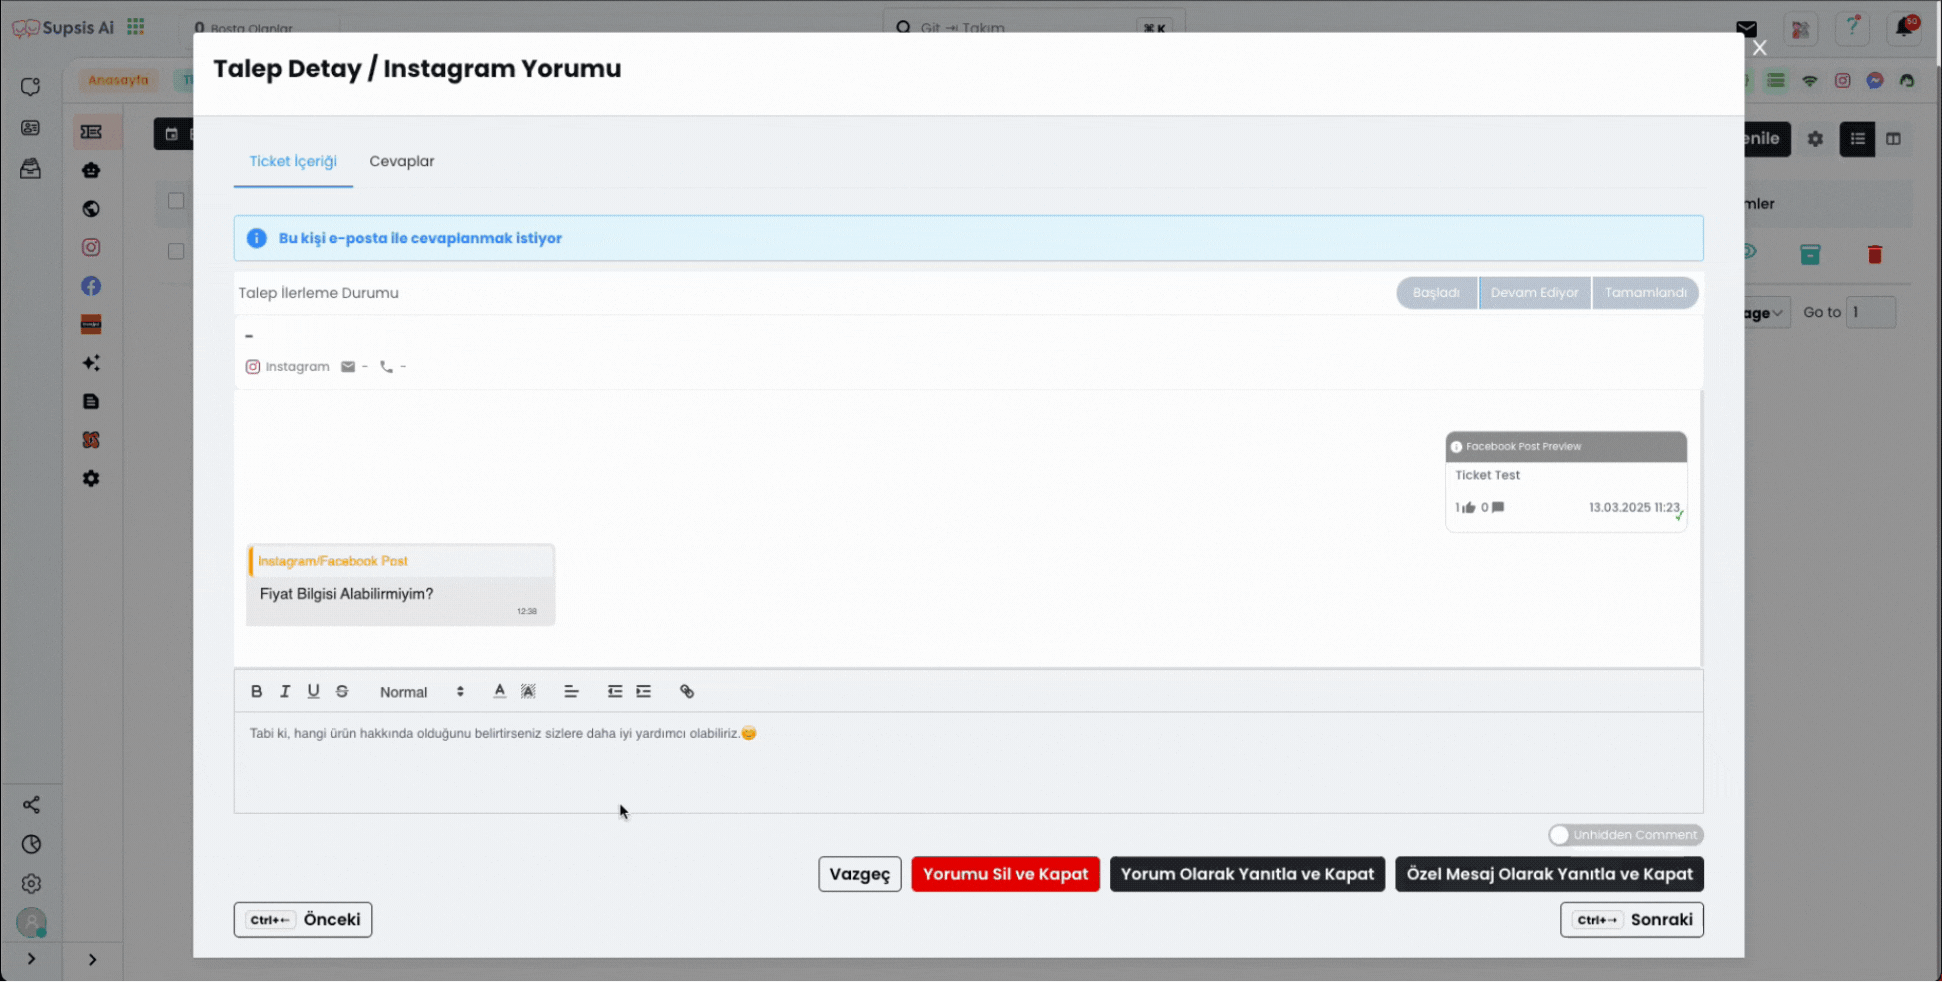Click the Instagram source icon in ticket info
The width and height of the screenshot is (1942, 982).
point(253,367)
